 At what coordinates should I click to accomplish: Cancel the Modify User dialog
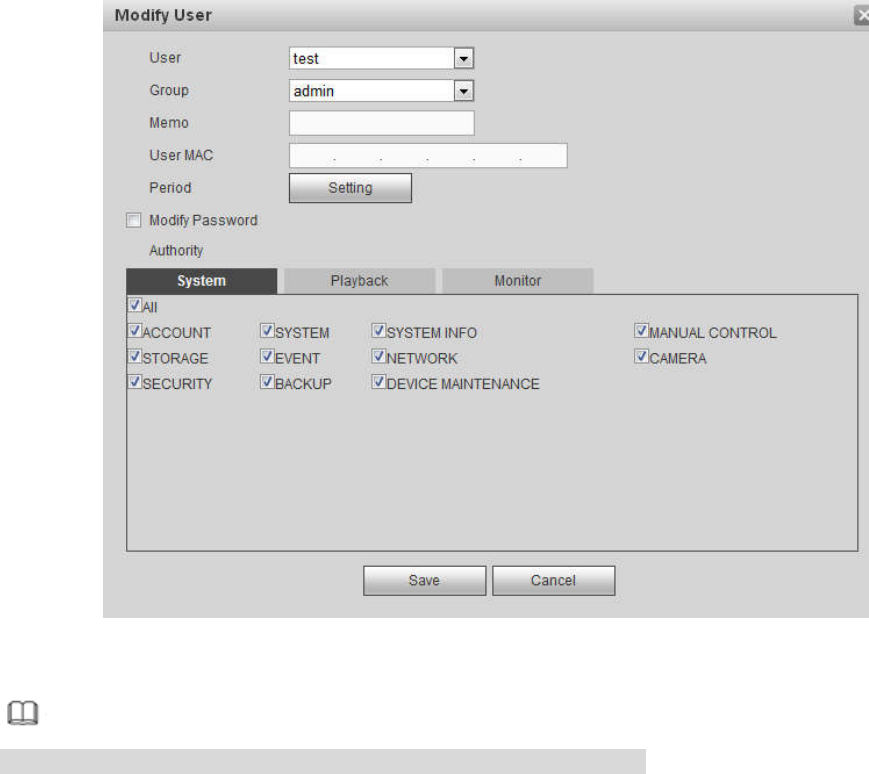point(554,581)
